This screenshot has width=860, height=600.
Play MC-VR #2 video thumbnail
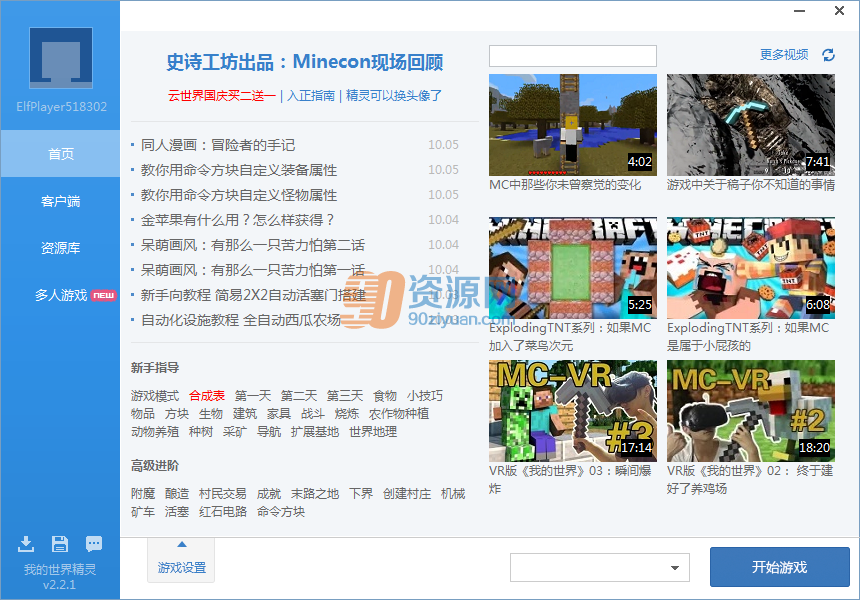(751, 411)
